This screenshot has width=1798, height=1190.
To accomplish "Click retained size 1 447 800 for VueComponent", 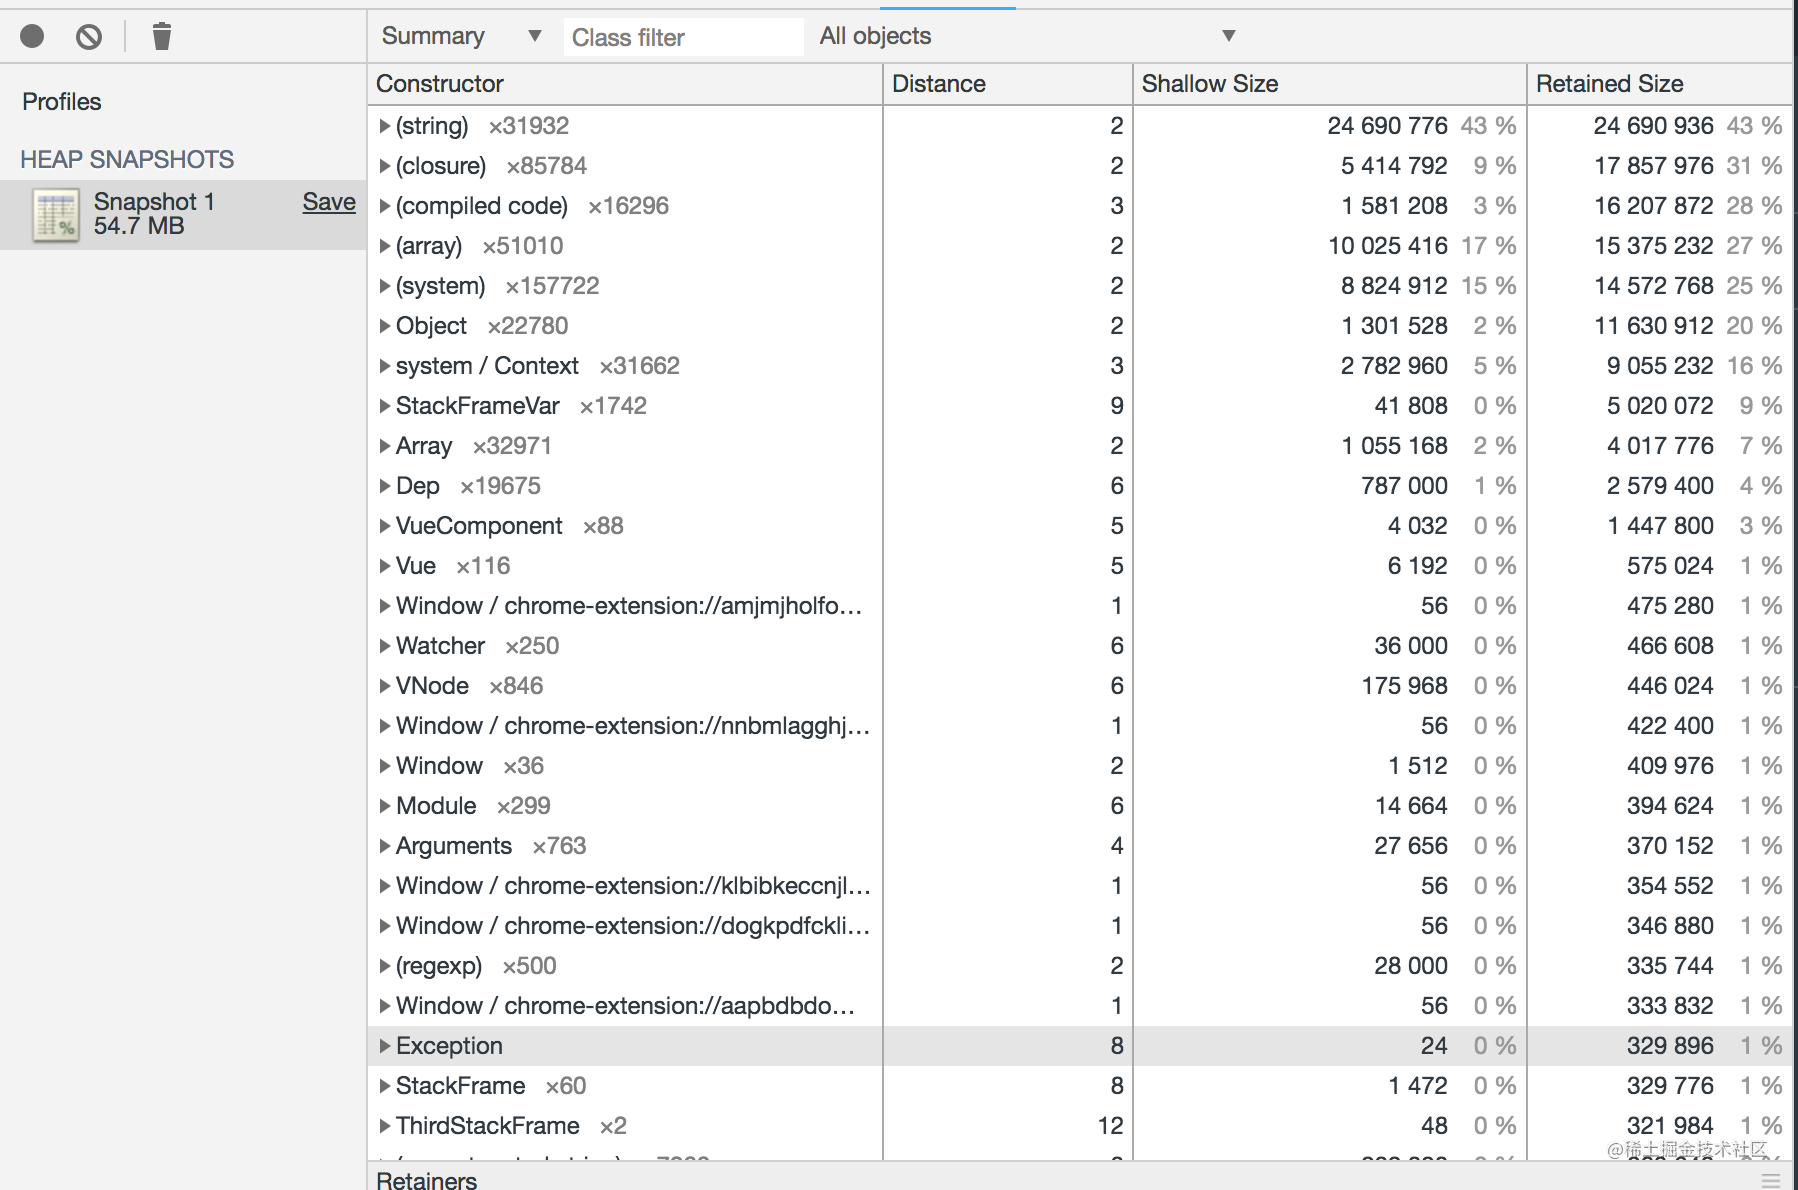I will click(x=1660, y=526).
